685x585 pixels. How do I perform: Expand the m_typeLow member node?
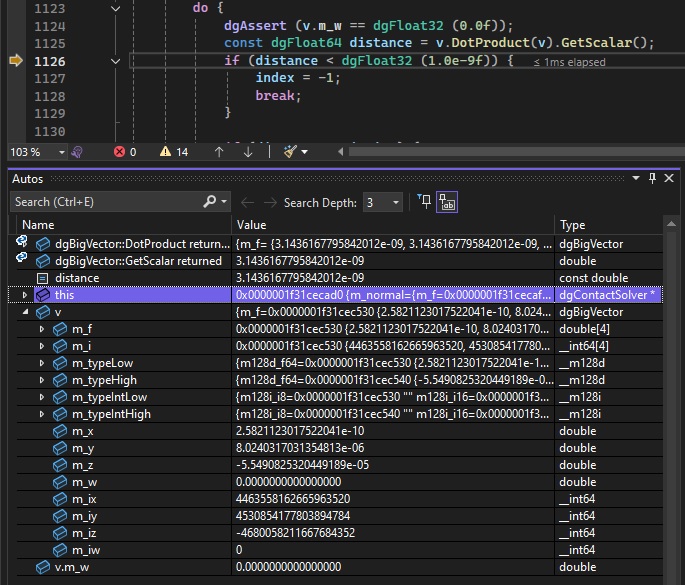tap(41, 363)
